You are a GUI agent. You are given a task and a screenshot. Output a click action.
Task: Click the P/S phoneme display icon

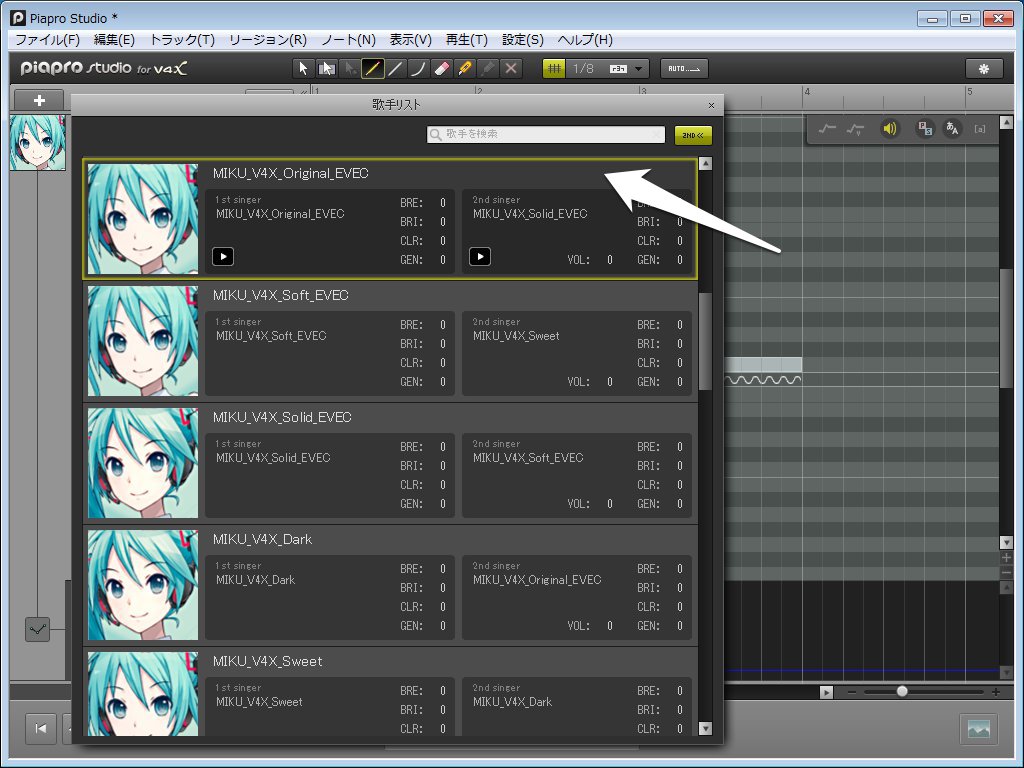click(x=925, y=129)
